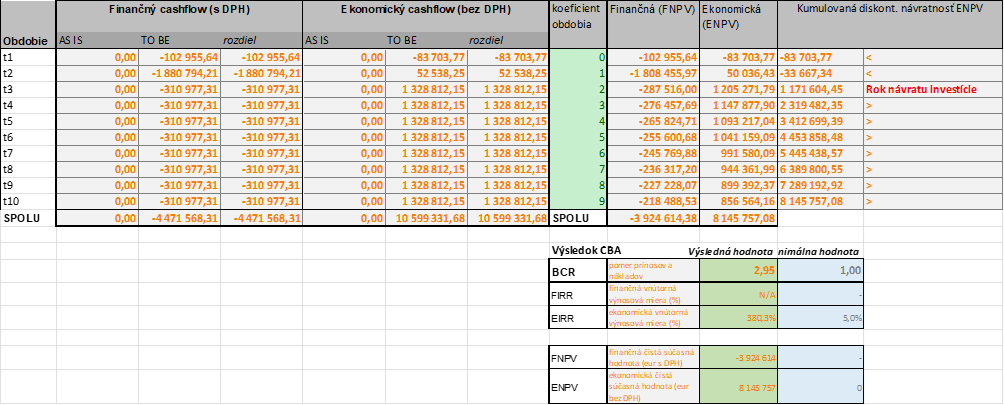Image resolution: width=1004 pixels, height=405 pixels.
Task: Select the 'Obdobie' label cell
Action: point(28,42)
